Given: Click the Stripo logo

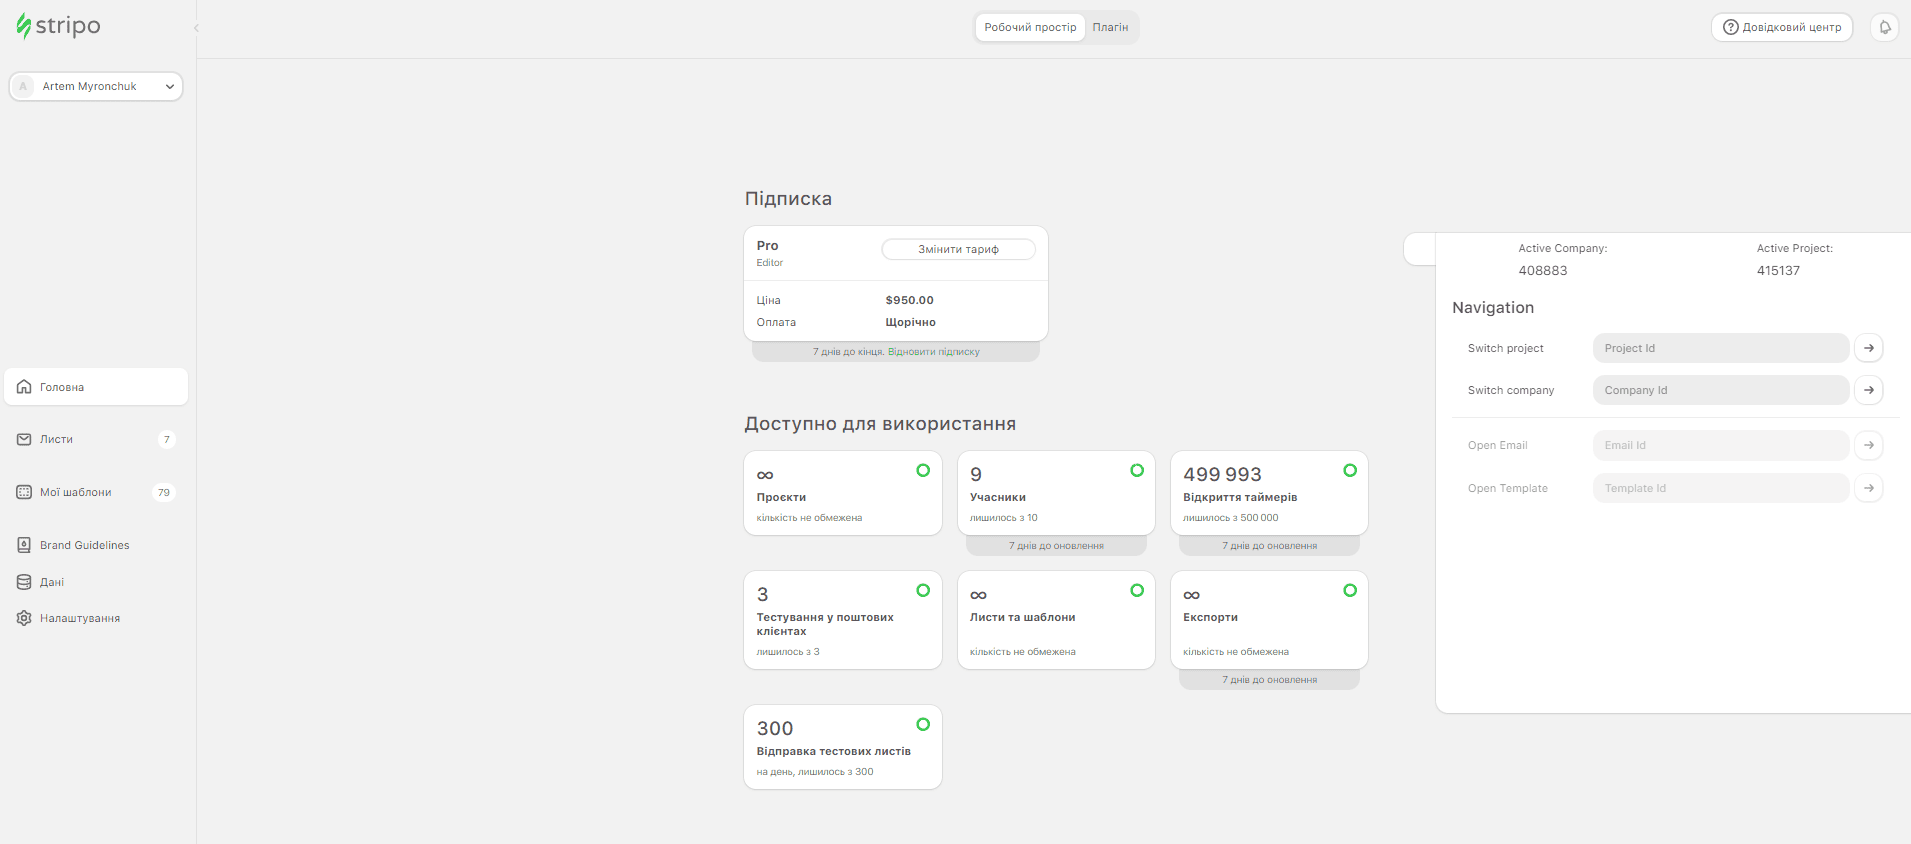Looking at the screenshot, I should tap(59, 26).
